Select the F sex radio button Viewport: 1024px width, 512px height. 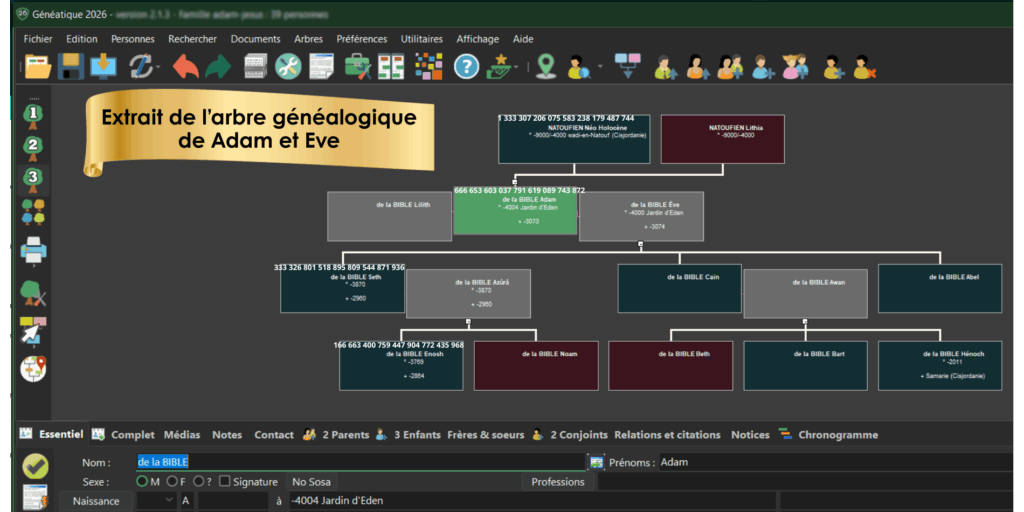(x=171, y=482)
